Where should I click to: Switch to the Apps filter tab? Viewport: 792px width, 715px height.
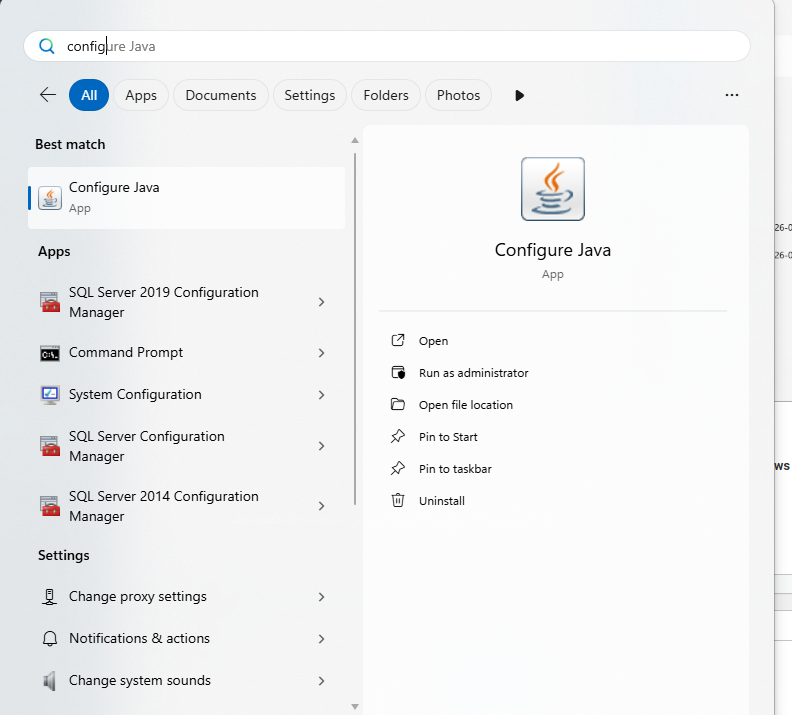141,95
